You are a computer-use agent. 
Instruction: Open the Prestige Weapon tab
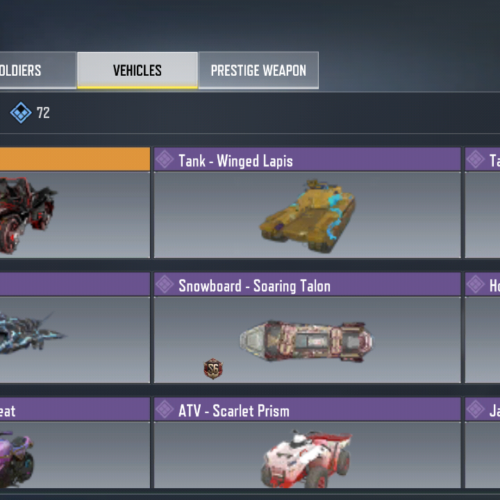click(259, 70)
